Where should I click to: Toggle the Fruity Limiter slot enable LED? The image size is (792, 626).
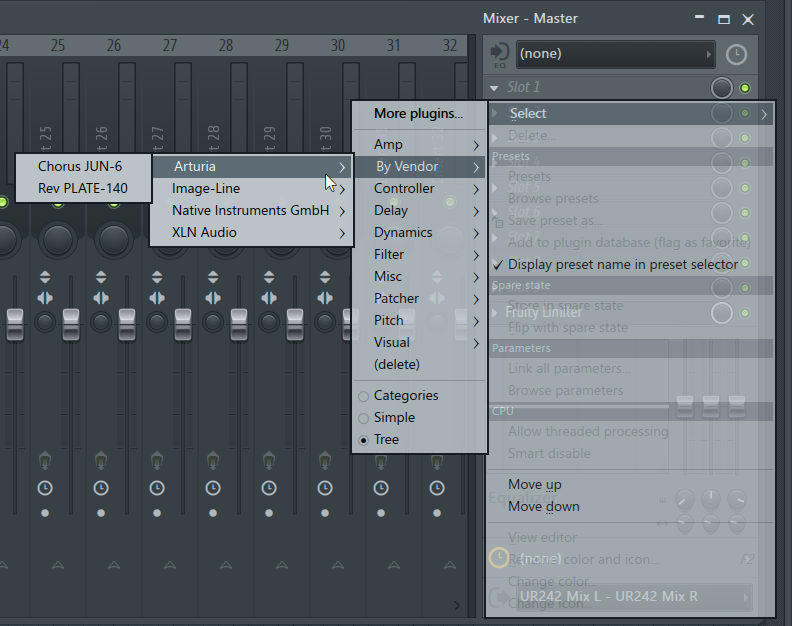(x=745, y=313)
